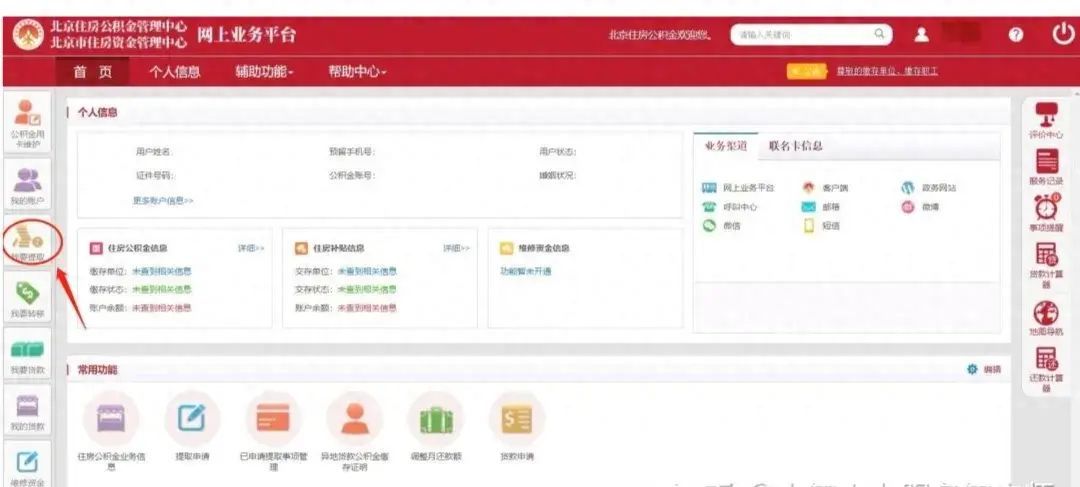The width and height of the screenshot is (1080, 487).
Task: Open 公积金用卡维护 in left sidebar
Action: [28, 124]
